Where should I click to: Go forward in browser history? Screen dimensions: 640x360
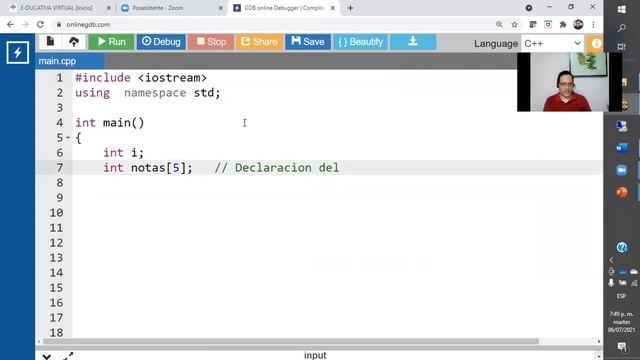click(x=25, y=24)
